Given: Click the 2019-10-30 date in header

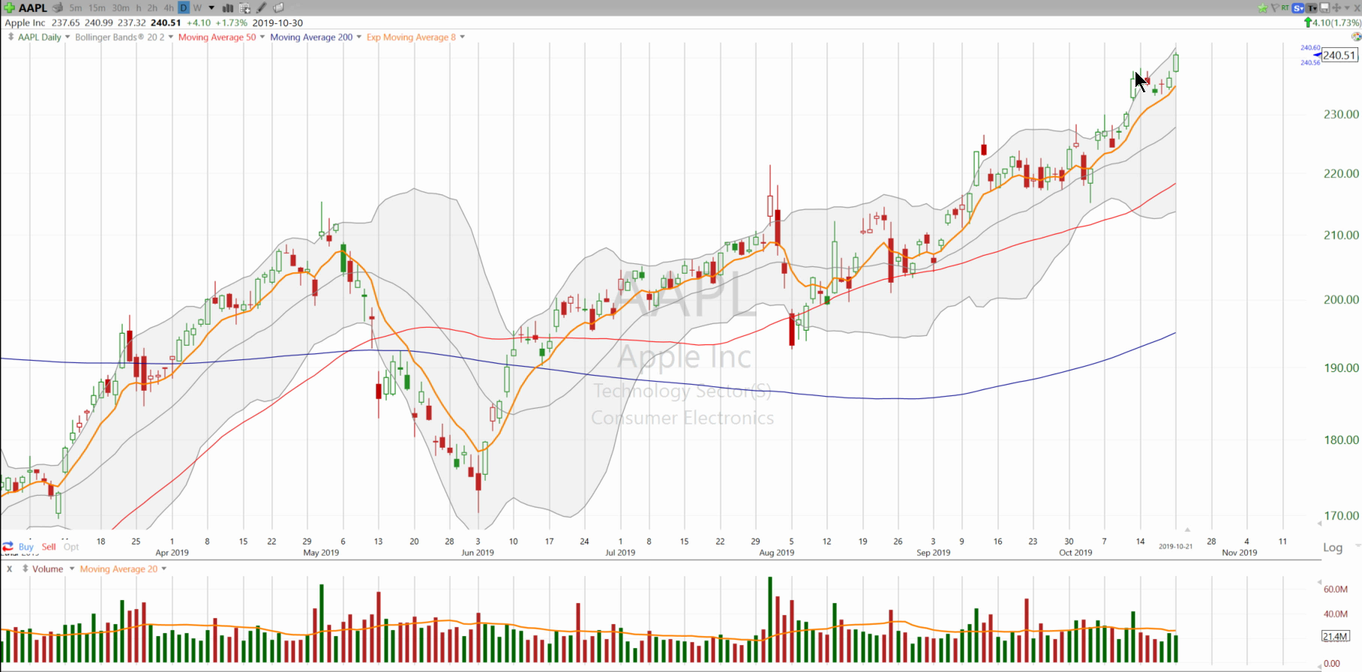Looking at the screenshot, I should pyautogui.click(x=277, y=22).
